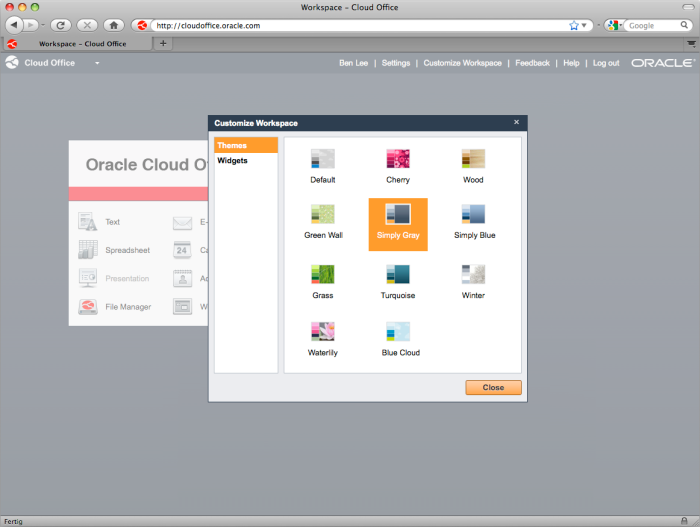Image resolution: width=700 pixels, height=527 pixels.
Task: Click the Oracle logo
Action: (662, 63)
